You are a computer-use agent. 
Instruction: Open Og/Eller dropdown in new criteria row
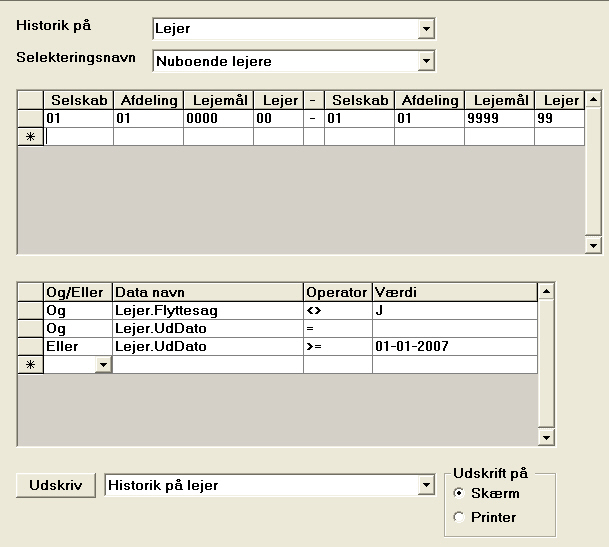[x=103, y=366]
